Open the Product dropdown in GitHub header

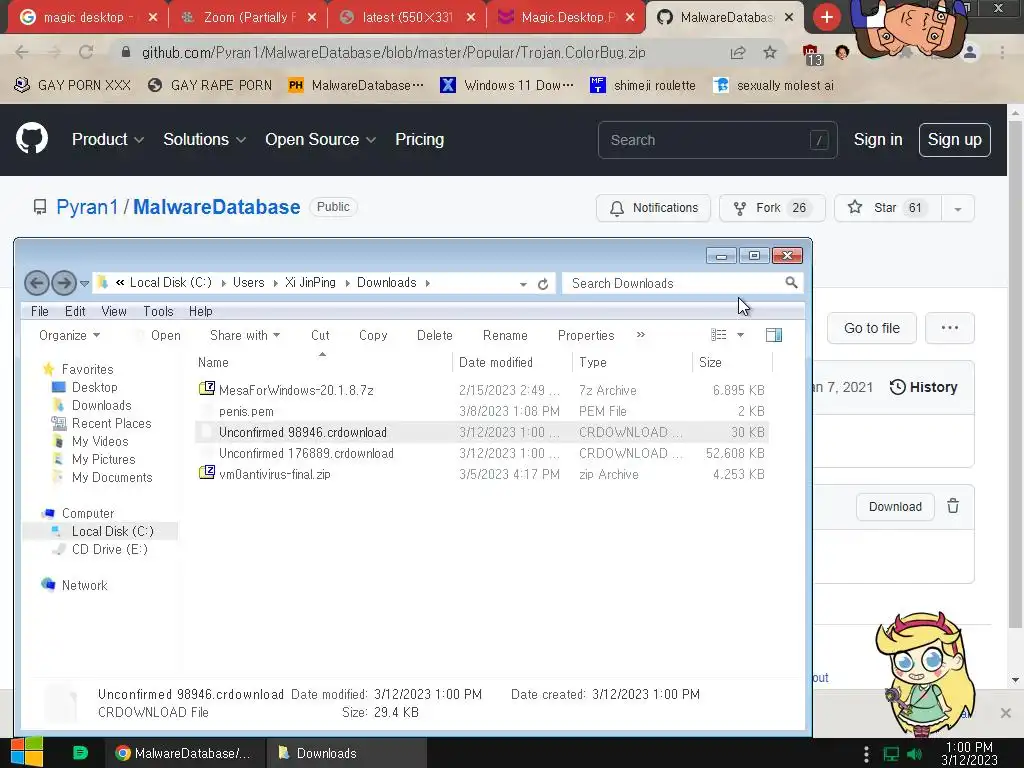point(108,139)
